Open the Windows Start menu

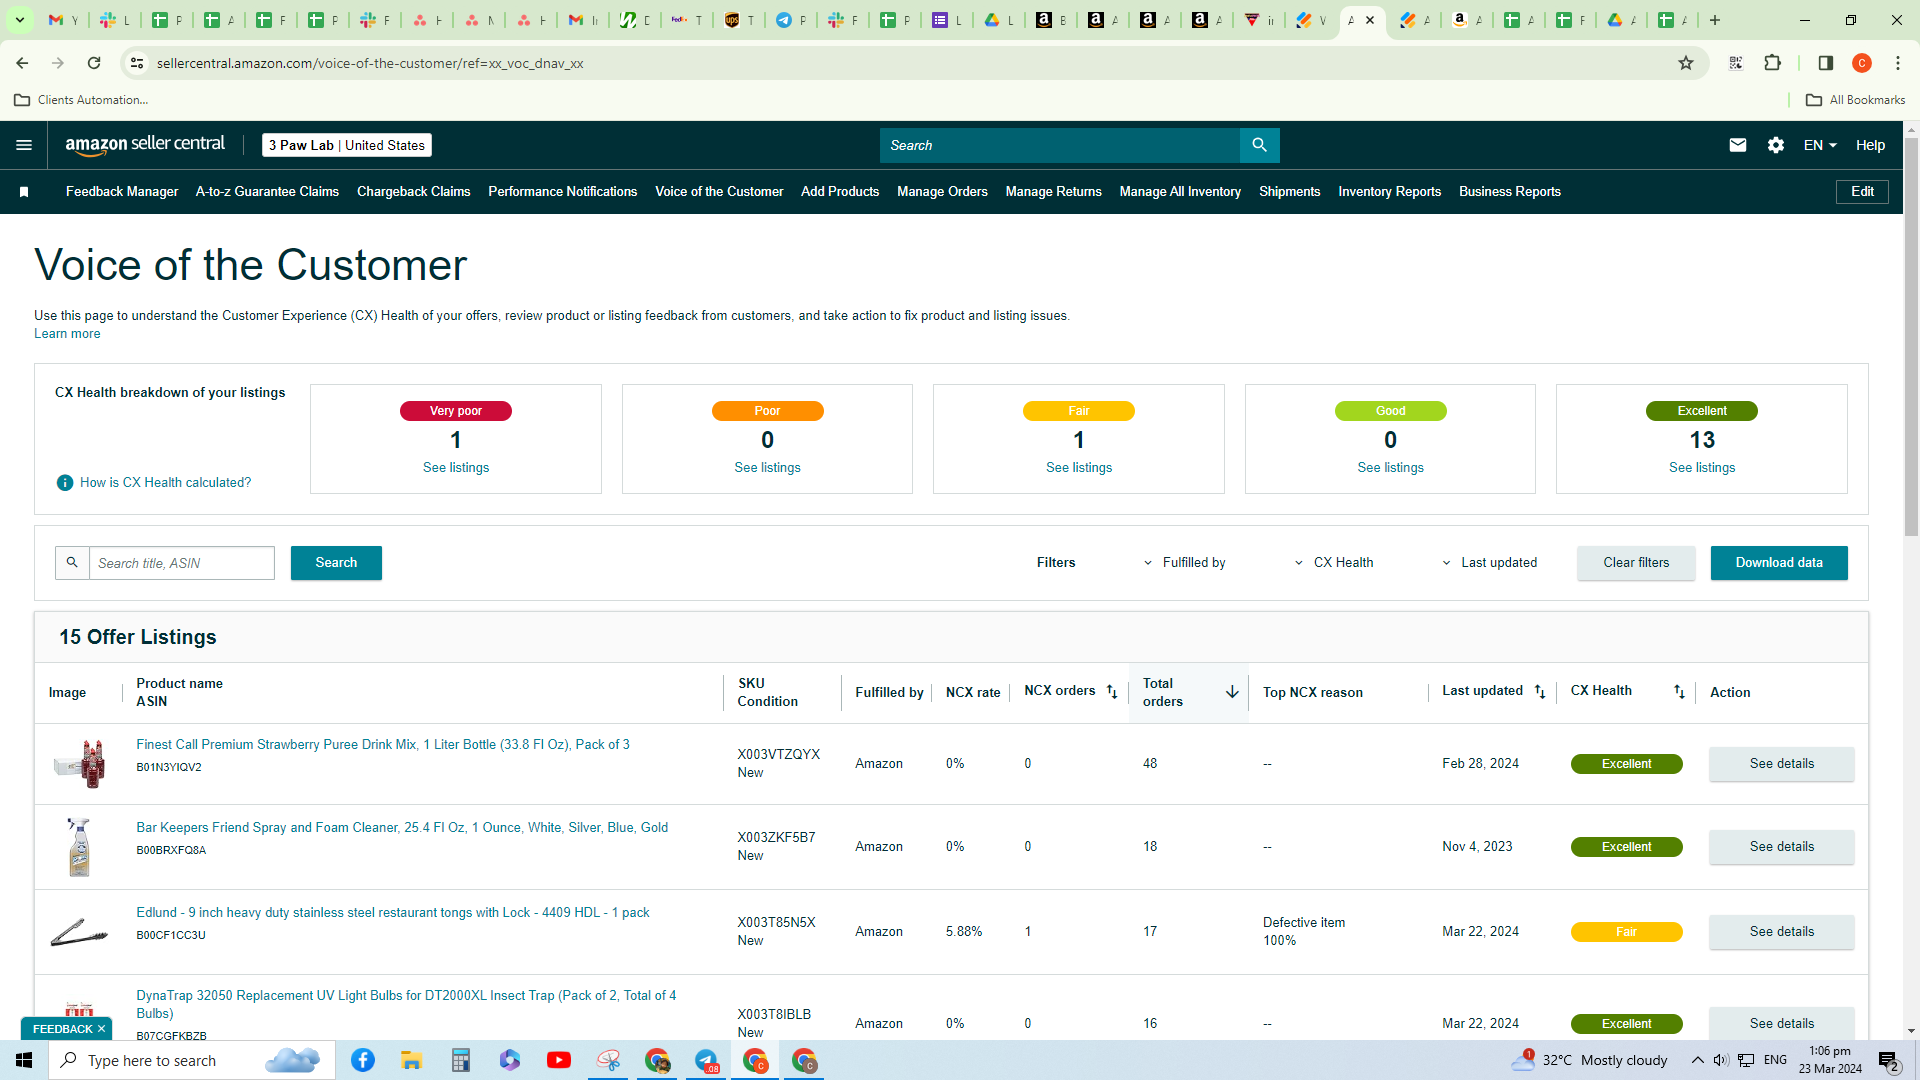coord(24,1060)
